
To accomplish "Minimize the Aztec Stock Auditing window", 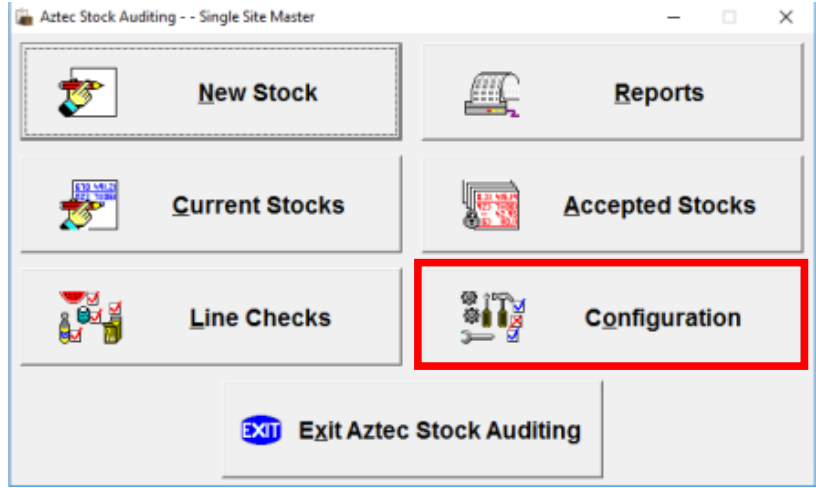I will (x=673, y=17).
